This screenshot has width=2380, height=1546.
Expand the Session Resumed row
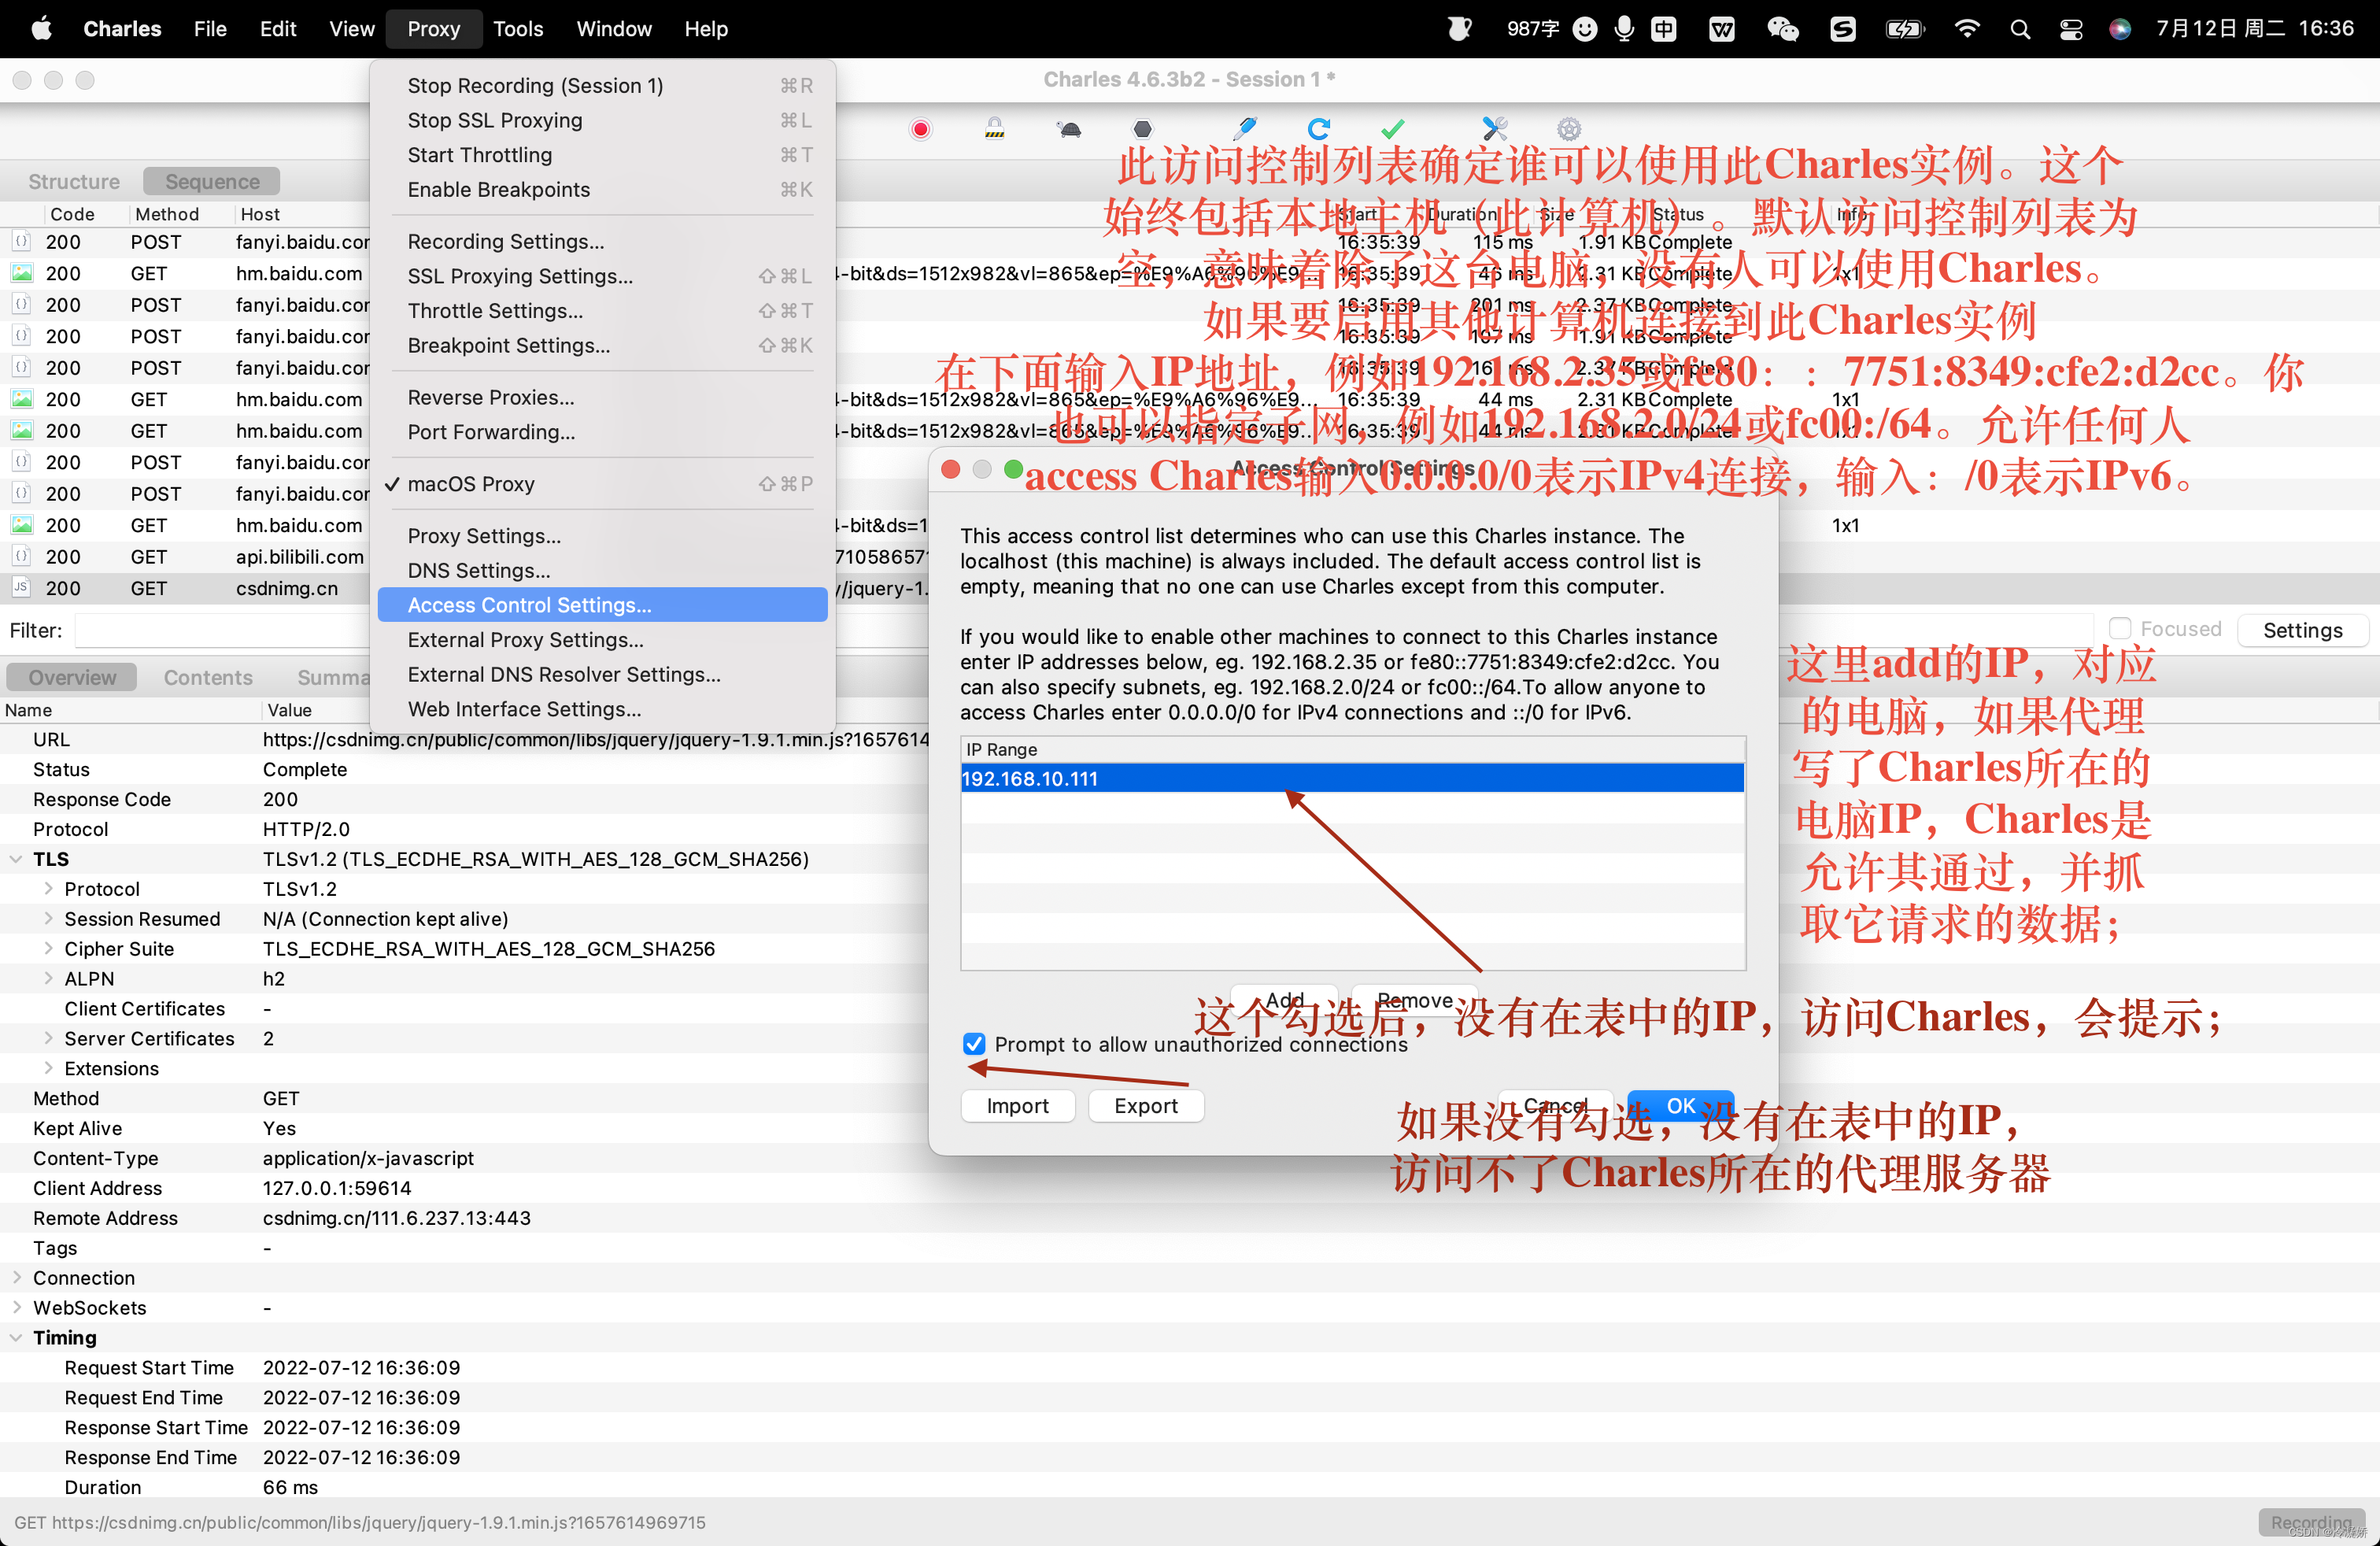click(48, 918)
